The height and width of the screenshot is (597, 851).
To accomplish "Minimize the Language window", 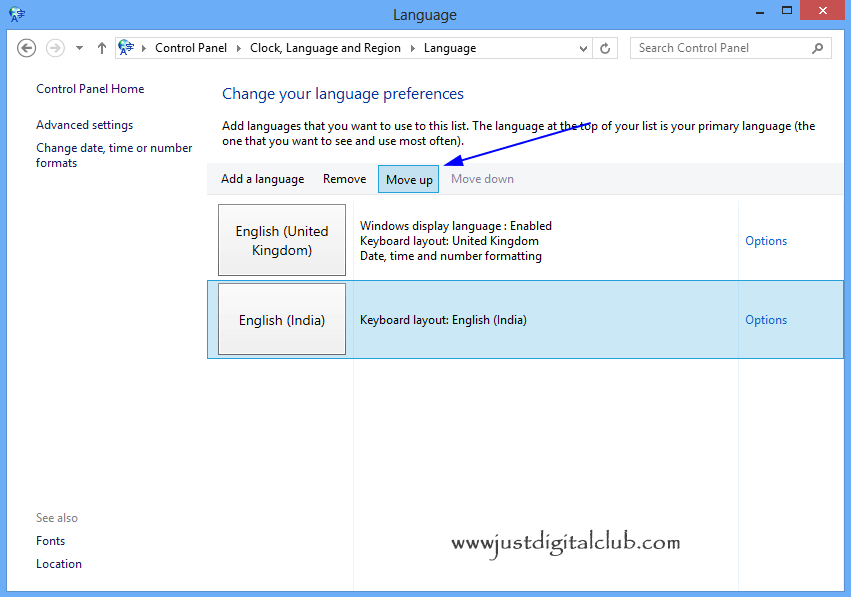I will [x=760, y=12].
